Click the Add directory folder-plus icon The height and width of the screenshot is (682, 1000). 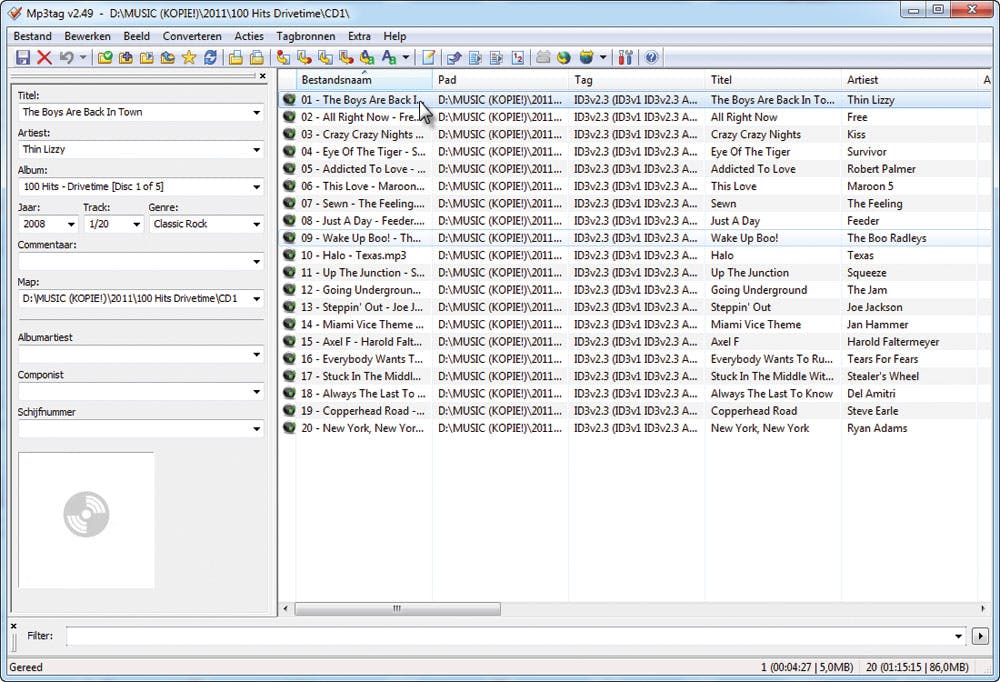(x=126, y=57)
